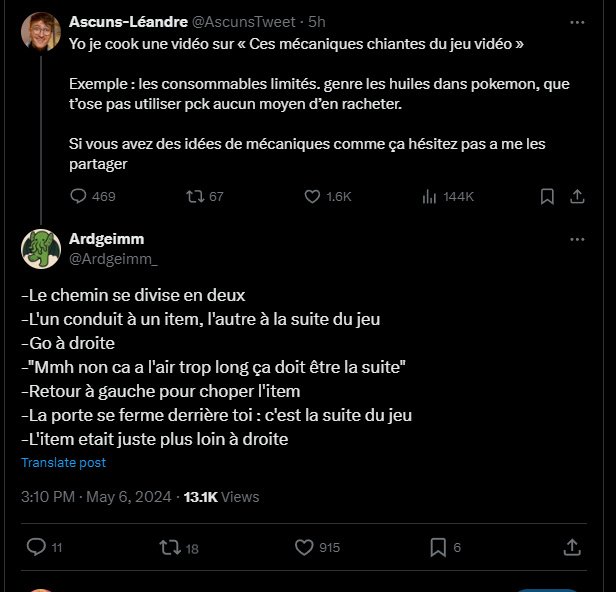Like Ascuns-Léandre's tweet with 1.6K likes
The image size is (616, 592).
(312, 197)
